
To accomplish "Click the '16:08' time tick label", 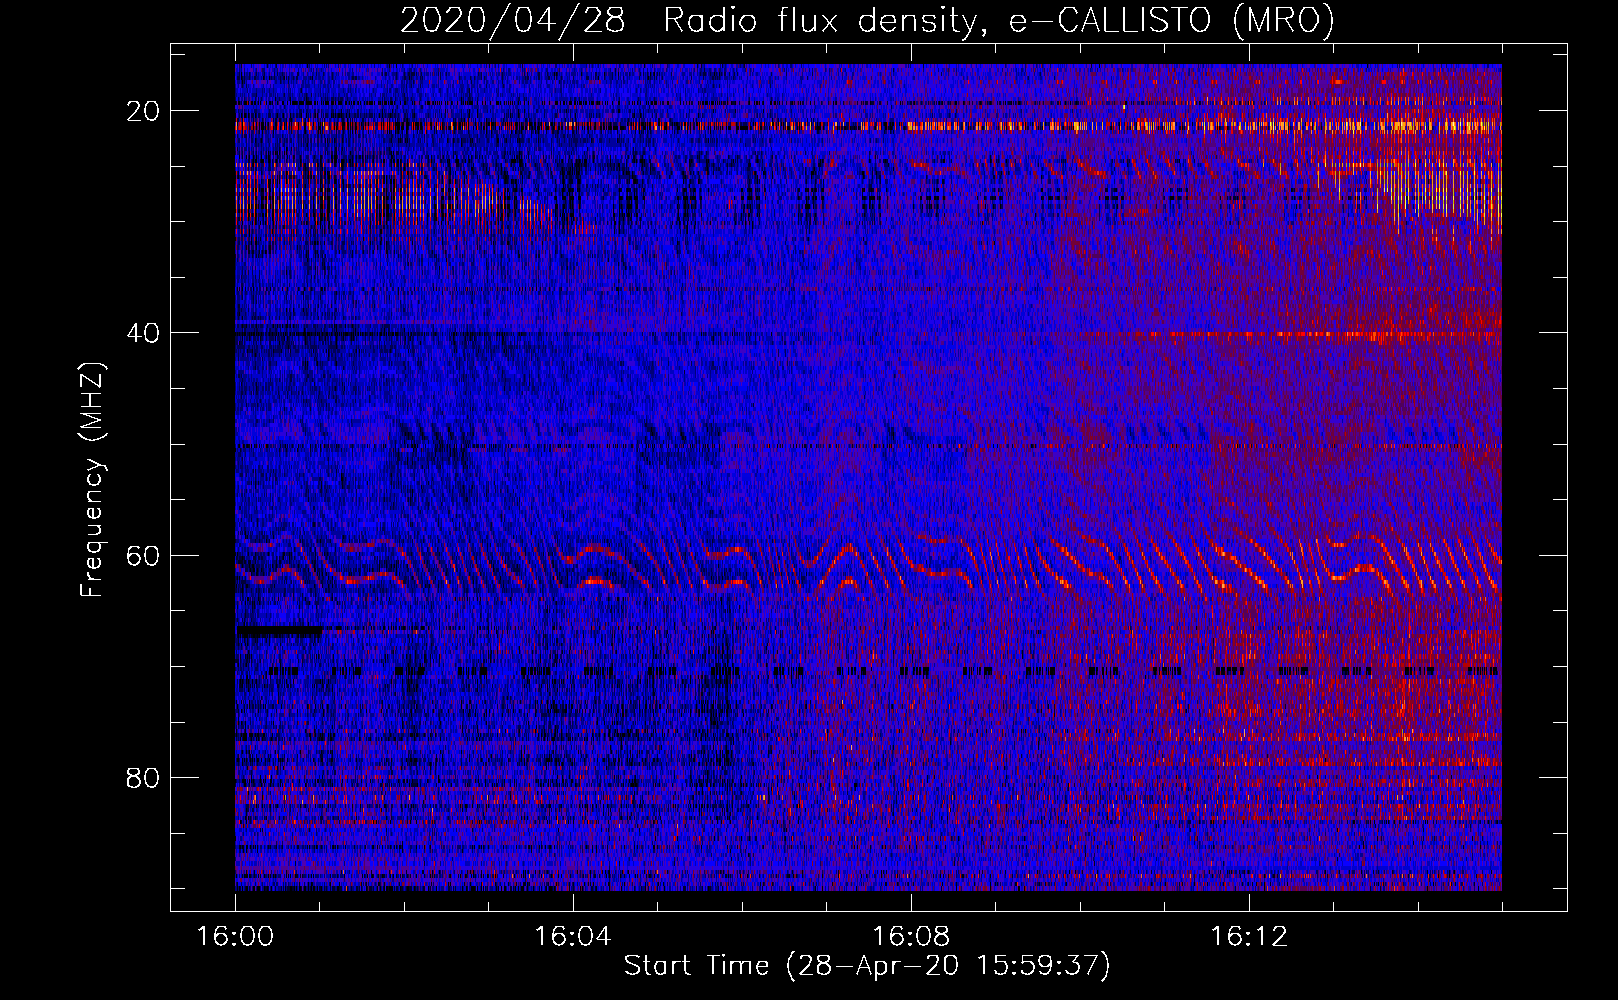I will click(911, 936).
